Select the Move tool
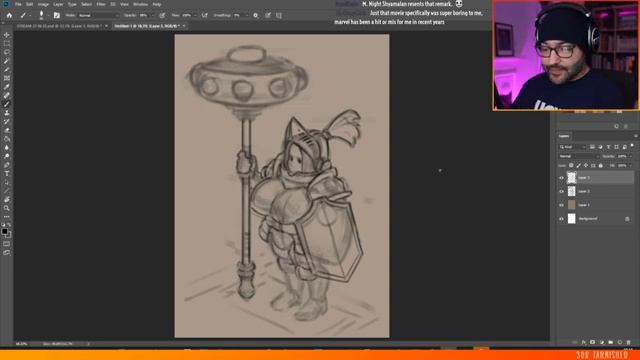 click(7, 35)
